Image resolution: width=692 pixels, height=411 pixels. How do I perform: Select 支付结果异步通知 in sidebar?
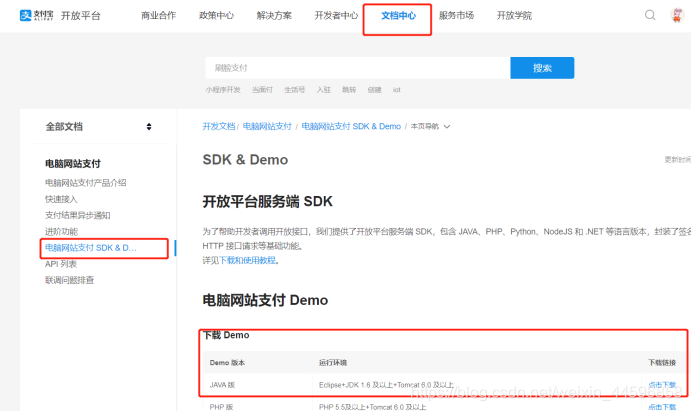(x=78, y=215)
